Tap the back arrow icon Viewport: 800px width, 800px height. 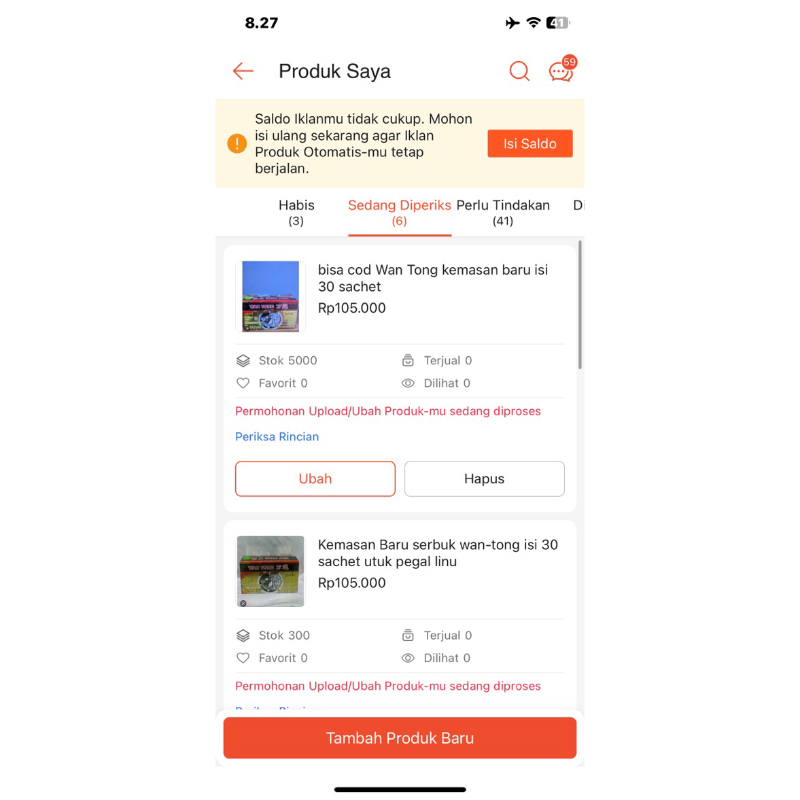[243, 71]
